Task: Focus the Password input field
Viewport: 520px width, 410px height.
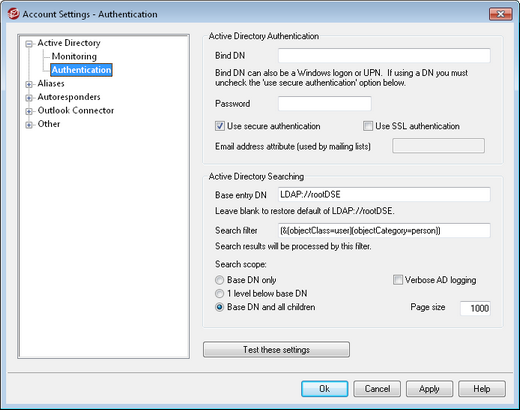Action: click(325, 103)
